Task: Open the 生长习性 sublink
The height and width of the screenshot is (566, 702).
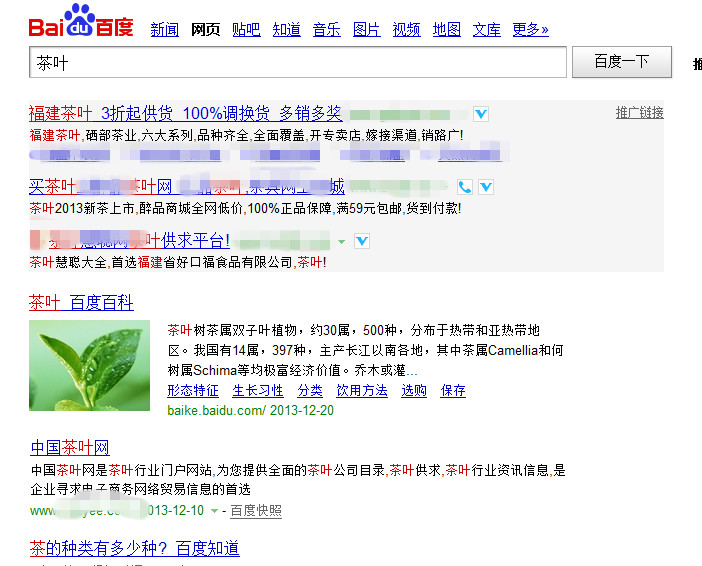Action: point(258,390)
